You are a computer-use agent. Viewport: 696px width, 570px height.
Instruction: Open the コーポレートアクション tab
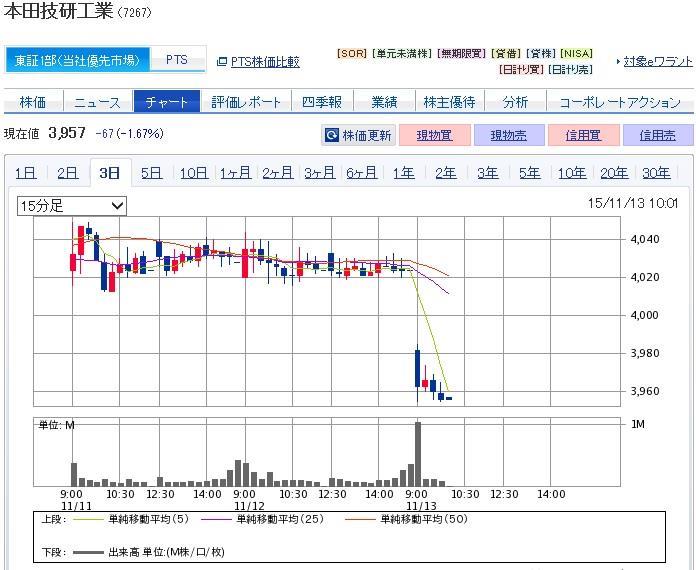620,102
